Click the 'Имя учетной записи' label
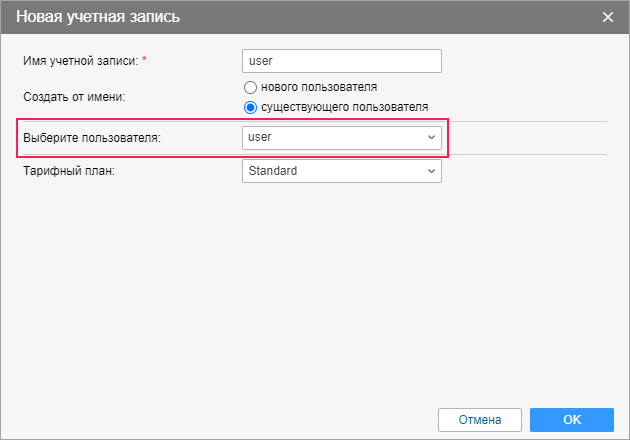630x440 pixels. coord(80,61)
